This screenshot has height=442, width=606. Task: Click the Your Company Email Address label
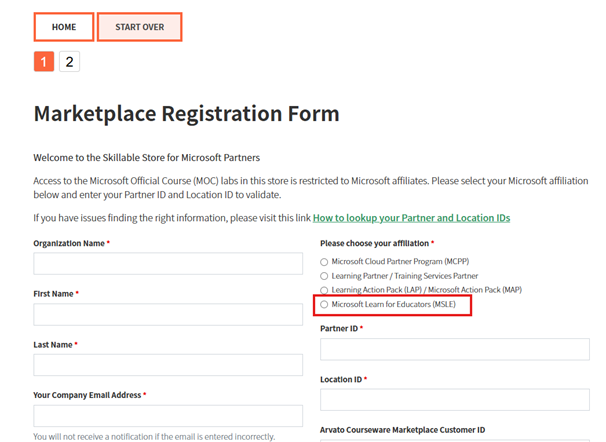pyautogui.click(x=87, y=395)
